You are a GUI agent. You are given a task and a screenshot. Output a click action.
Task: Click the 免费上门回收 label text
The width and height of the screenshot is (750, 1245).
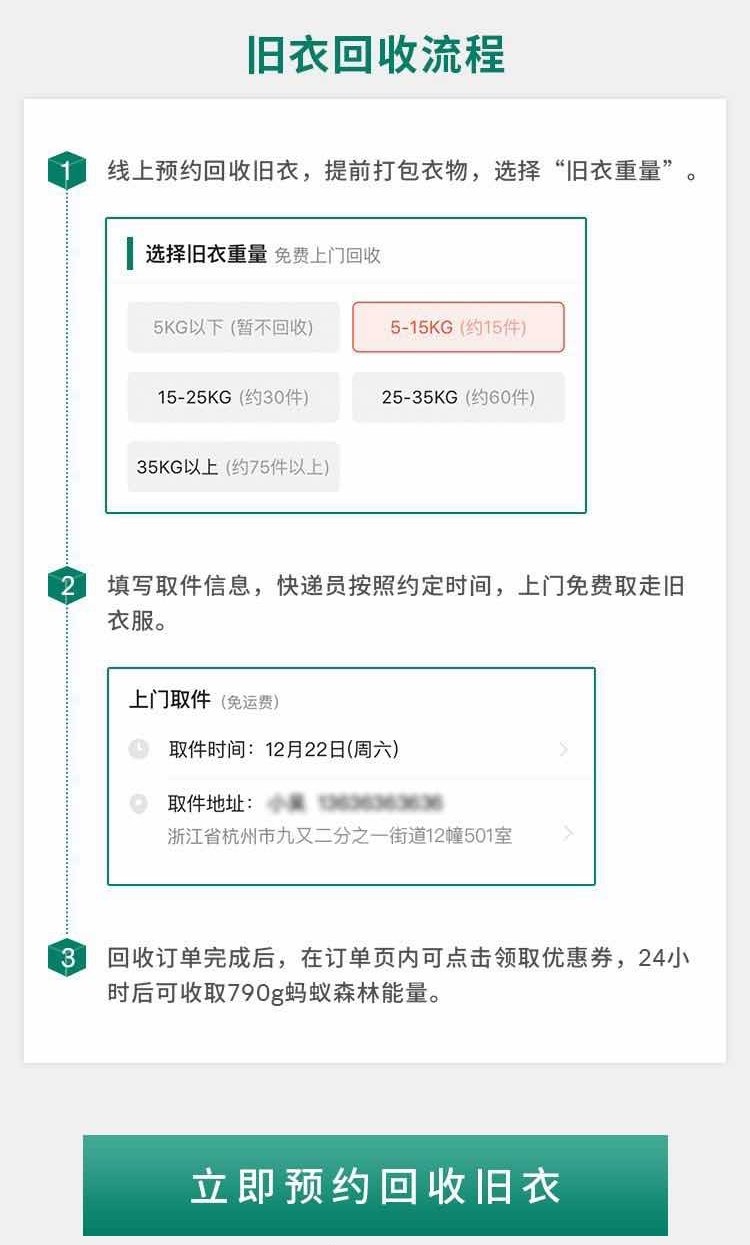point(328,255)
